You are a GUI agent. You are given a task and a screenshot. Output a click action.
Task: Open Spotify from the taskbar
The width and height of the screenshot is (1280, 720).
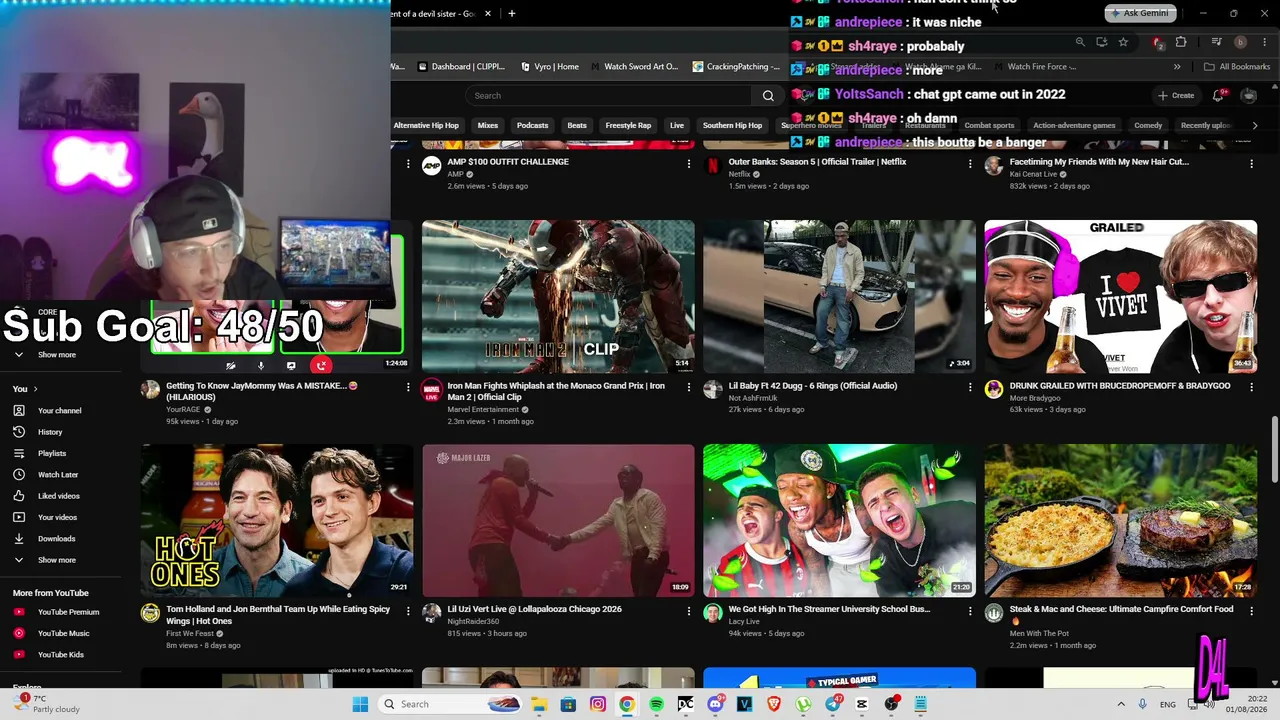656,704
